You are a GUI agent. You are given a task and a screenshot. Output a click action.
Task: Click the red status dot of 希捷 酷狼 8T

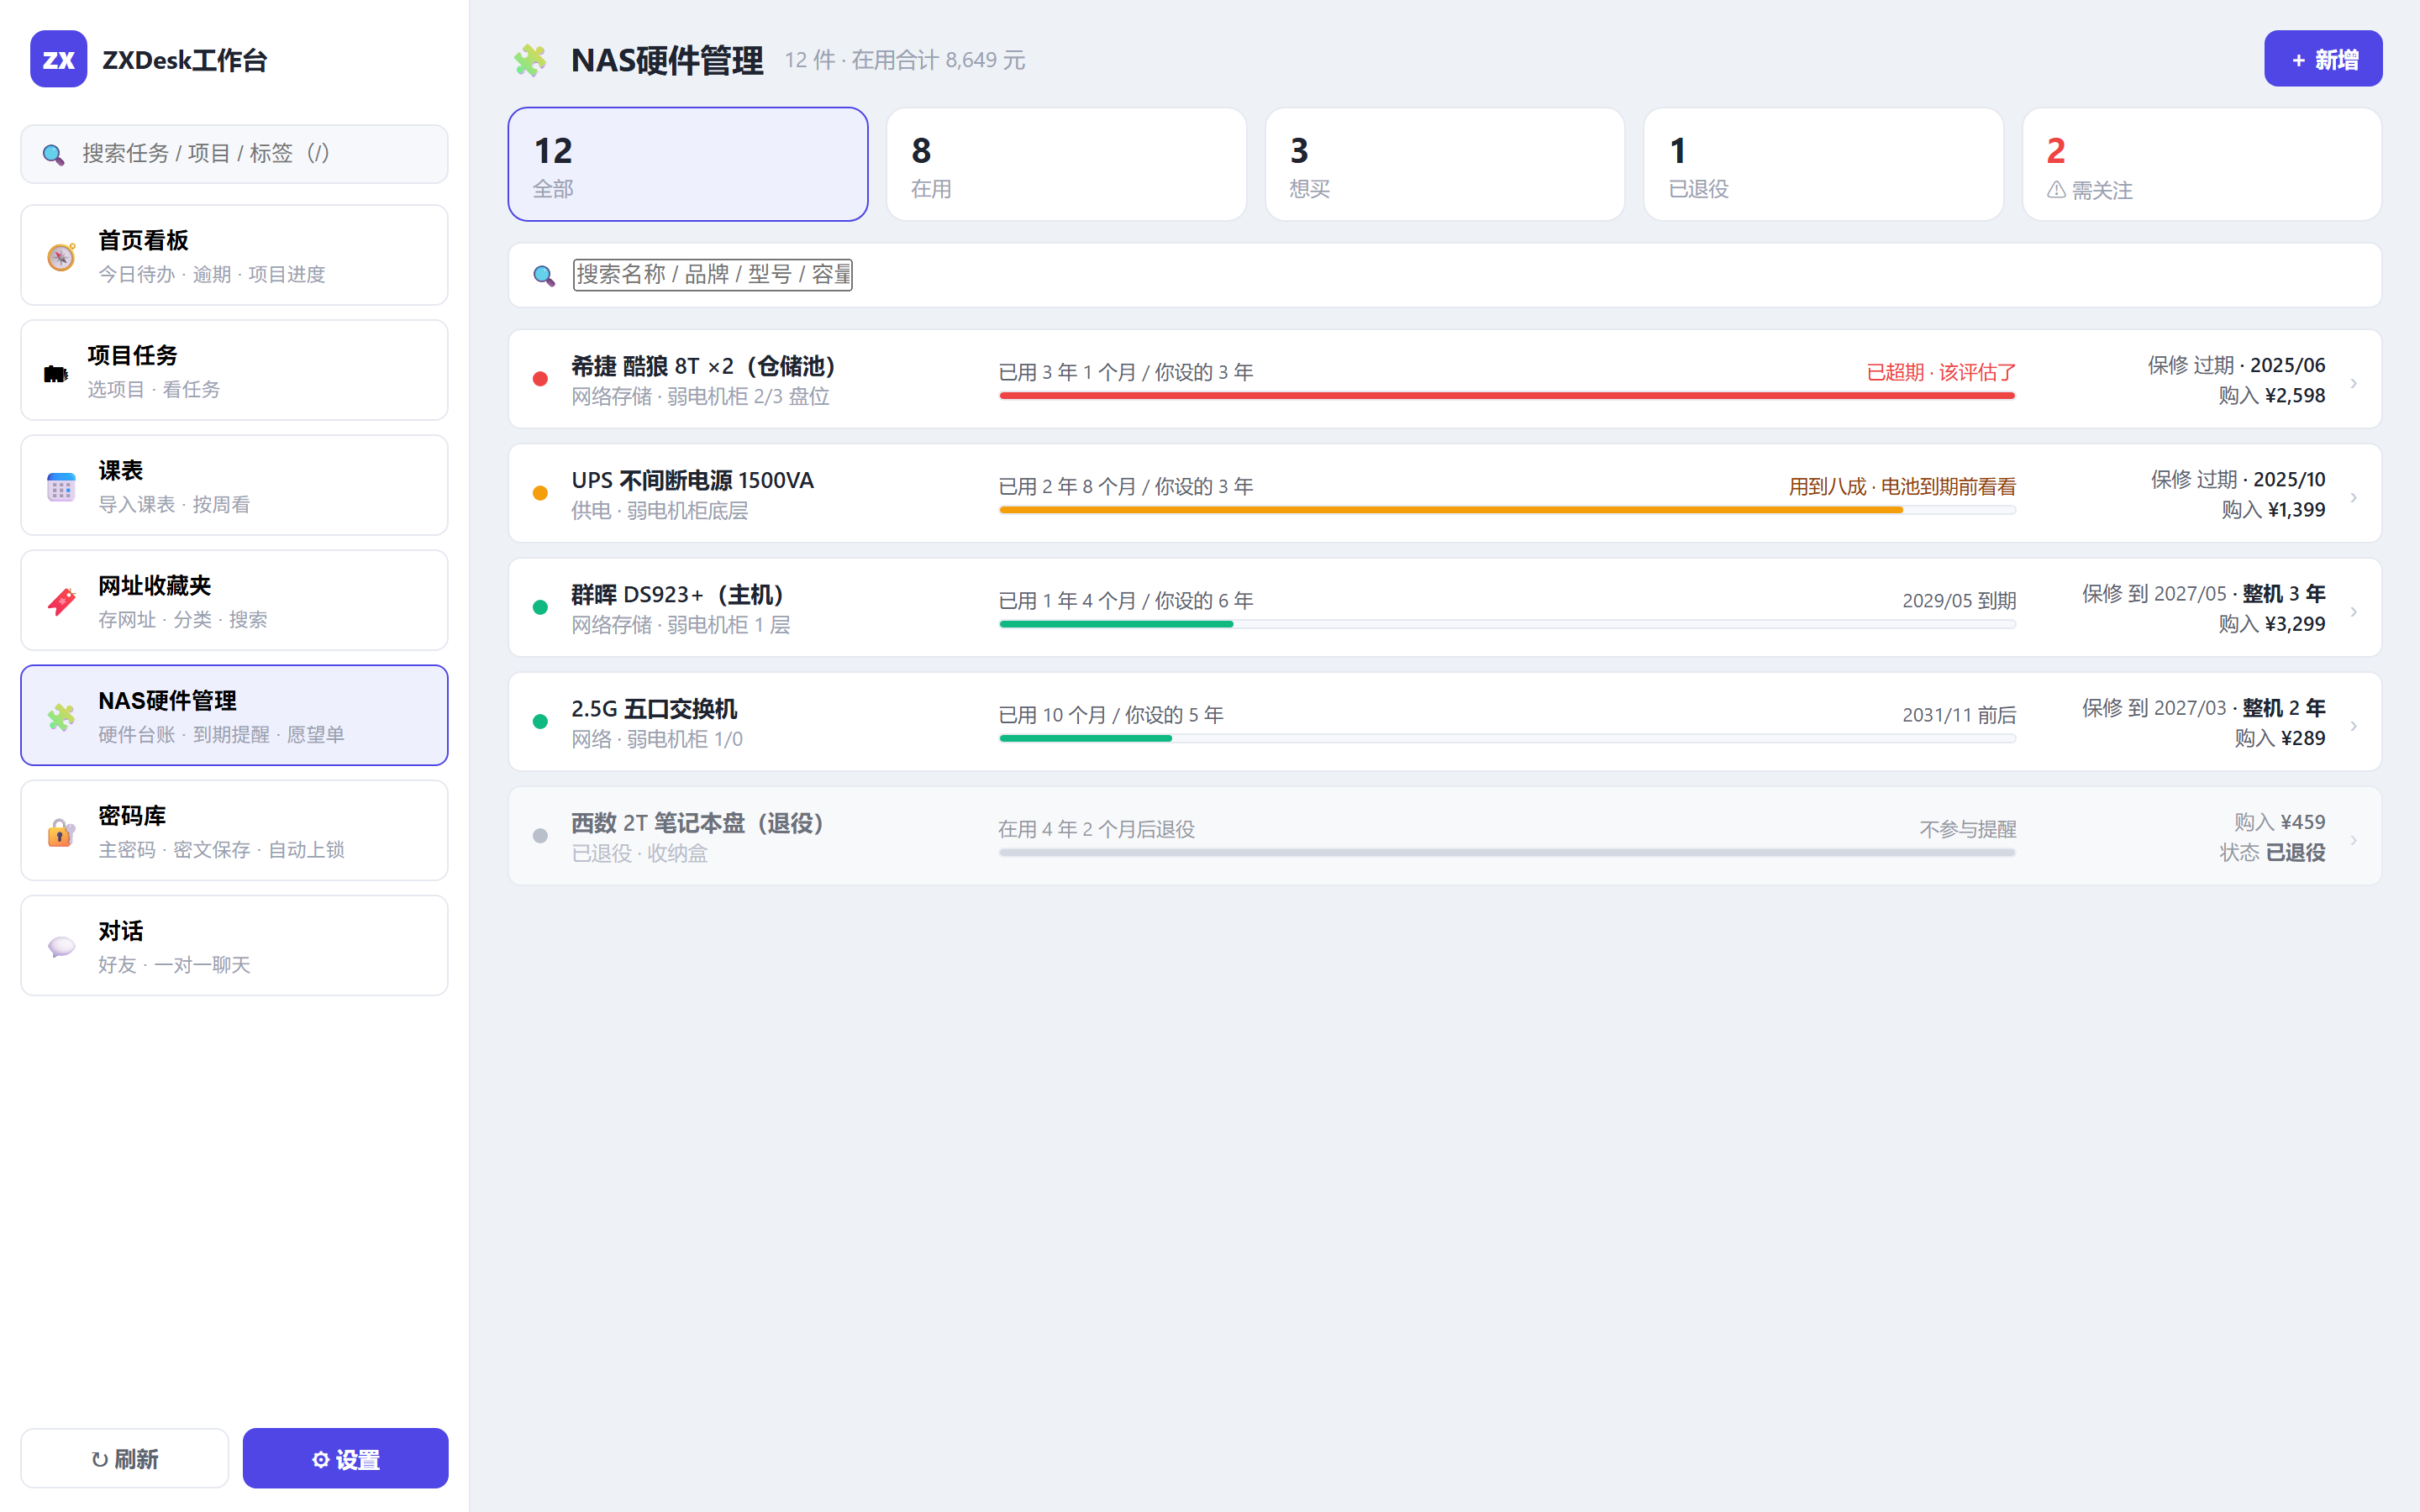pyautogui.click(x=540, y=379)
